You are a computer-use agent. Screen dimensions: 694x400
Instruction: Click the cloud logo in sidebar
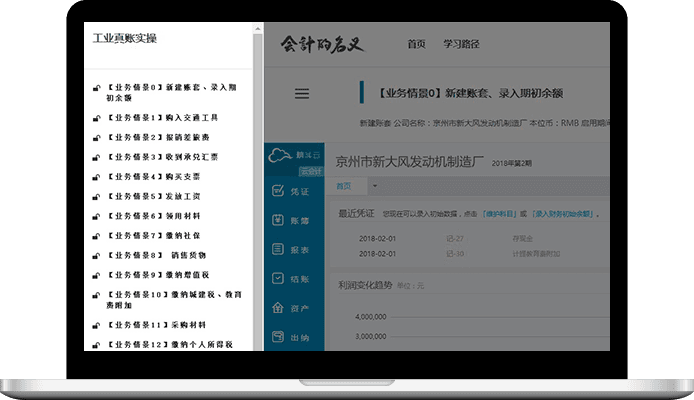pos(280,154)
